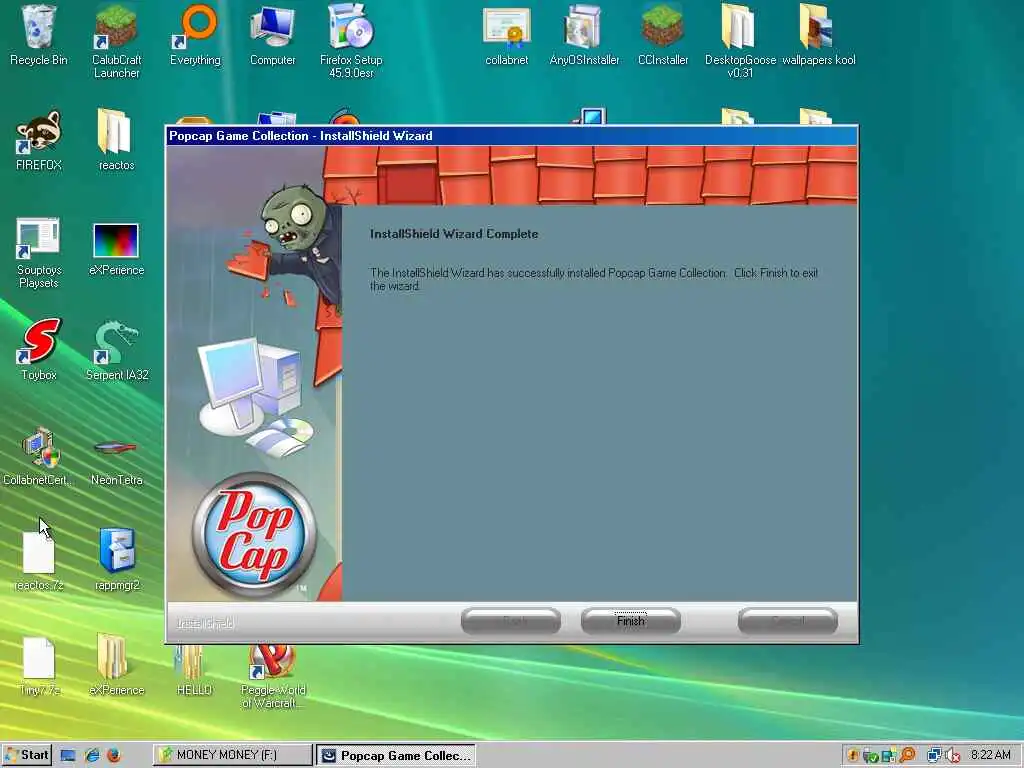Select the FIREFOX raccoon shortcut
The height and width of the screenshot is (768, 1024).
[x=39, y=140]
